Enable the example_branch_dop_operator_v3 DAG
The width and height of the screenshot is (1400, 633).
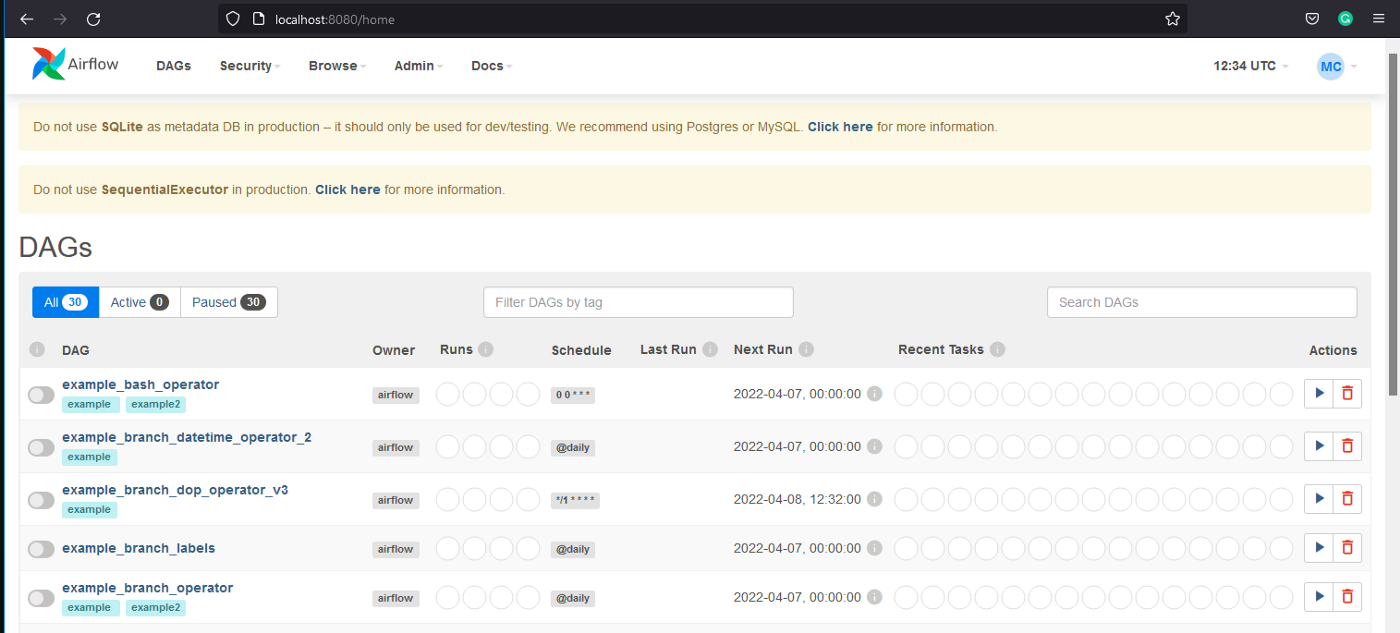[41, 499]
